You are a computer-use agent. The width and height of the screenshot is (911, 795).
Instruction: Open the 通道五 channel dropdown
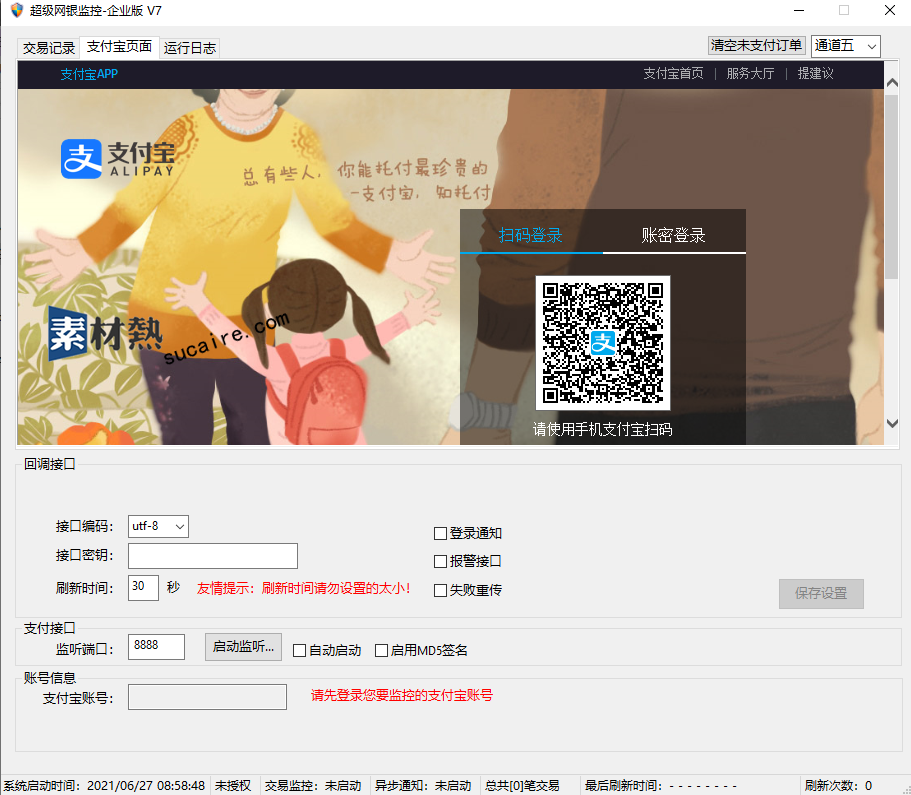pyautogui.click(x=845, y=46)
